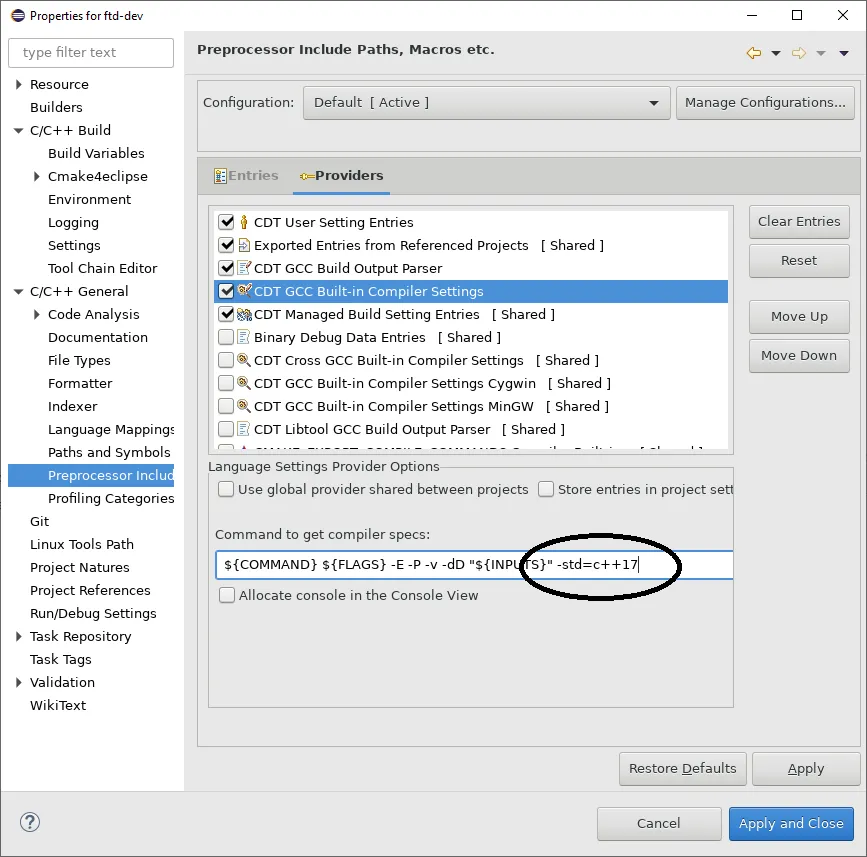Uncheck CDT User Setting Entries checkbox

click(x=226, y=222)
